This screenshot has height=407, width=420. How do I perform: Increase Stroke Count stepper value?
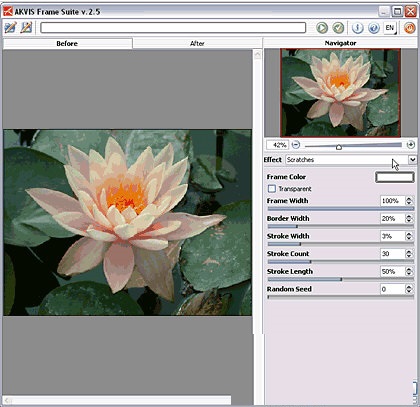pyautogui.click(x=409, y=252)
